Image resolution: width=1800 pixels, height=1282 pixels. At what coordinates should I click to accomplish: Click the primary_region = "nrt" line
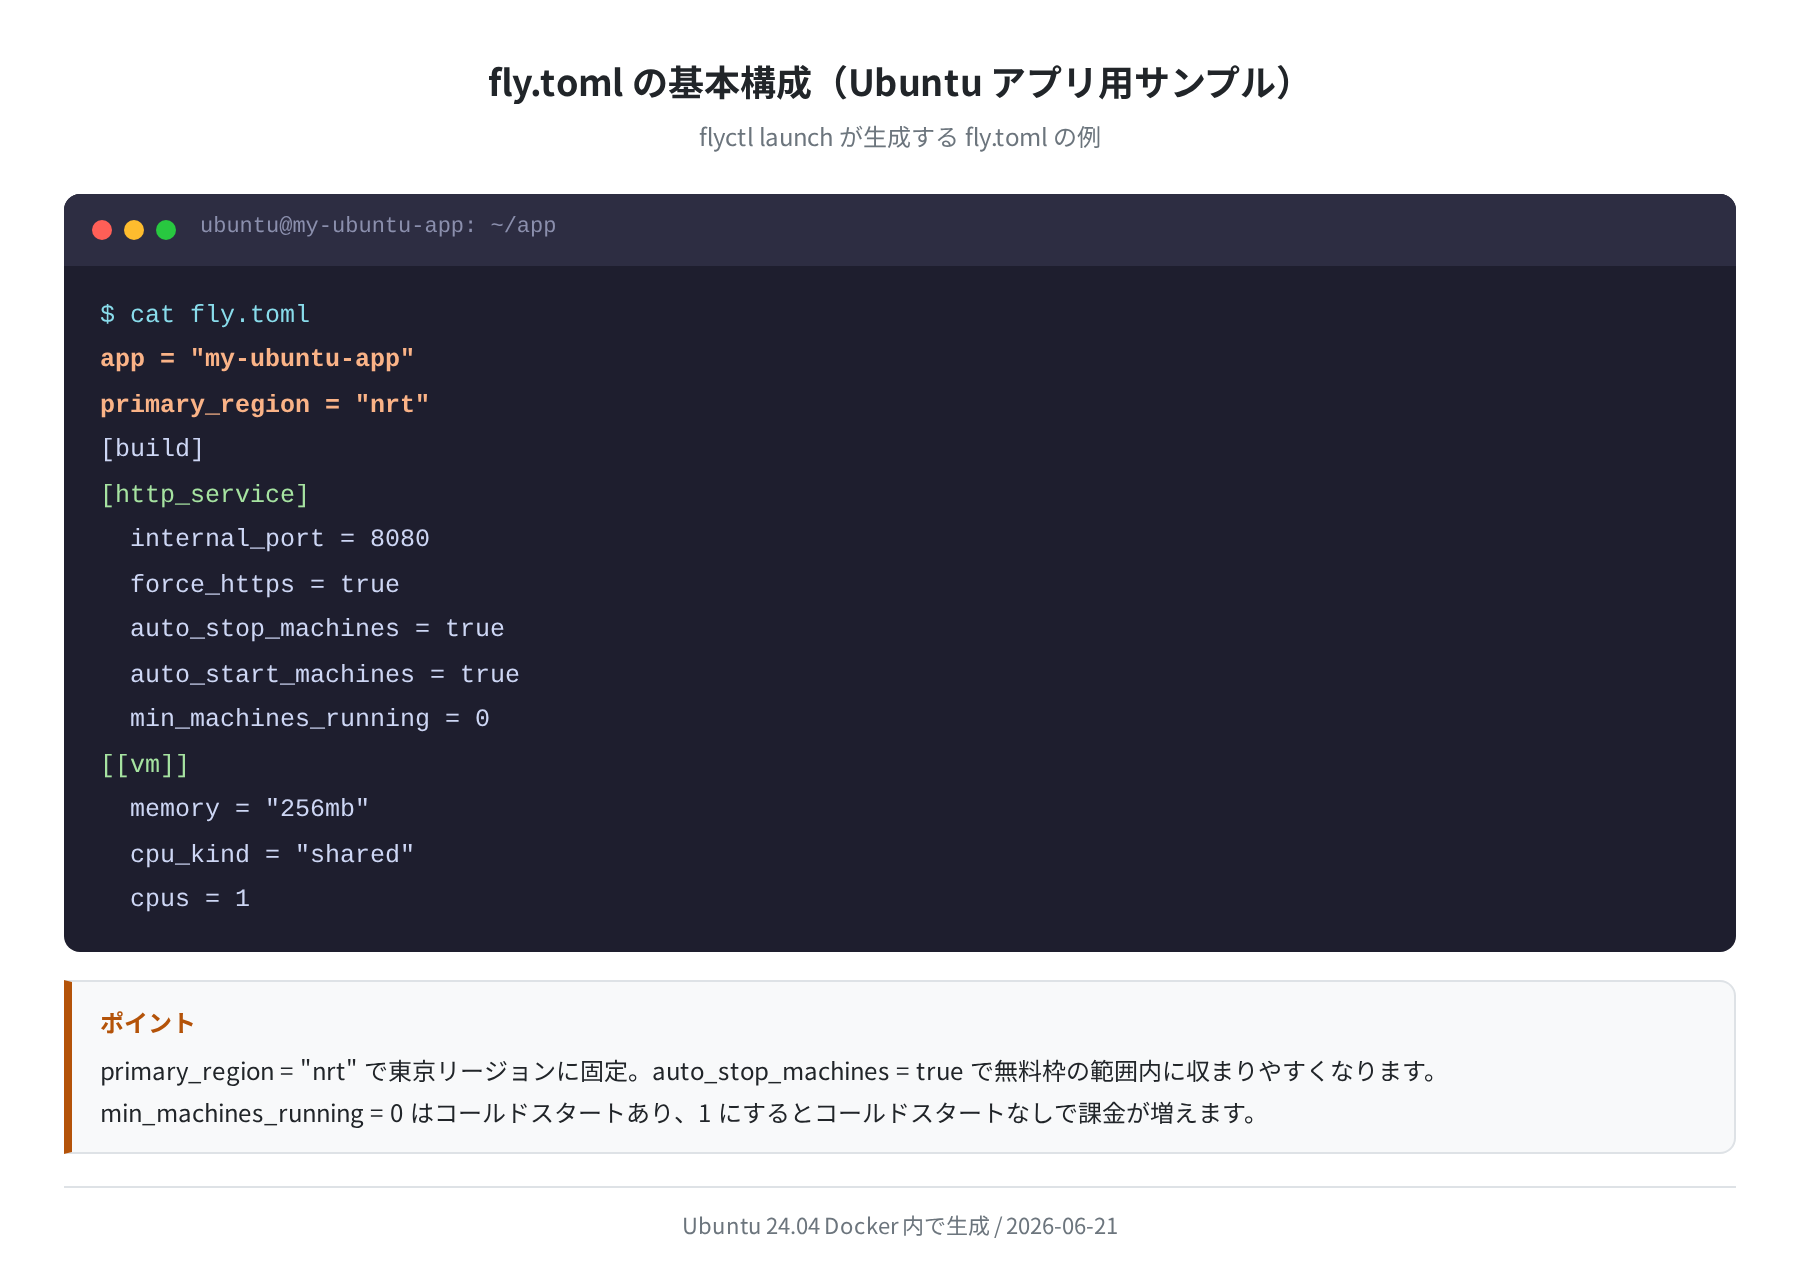point(265,404)
